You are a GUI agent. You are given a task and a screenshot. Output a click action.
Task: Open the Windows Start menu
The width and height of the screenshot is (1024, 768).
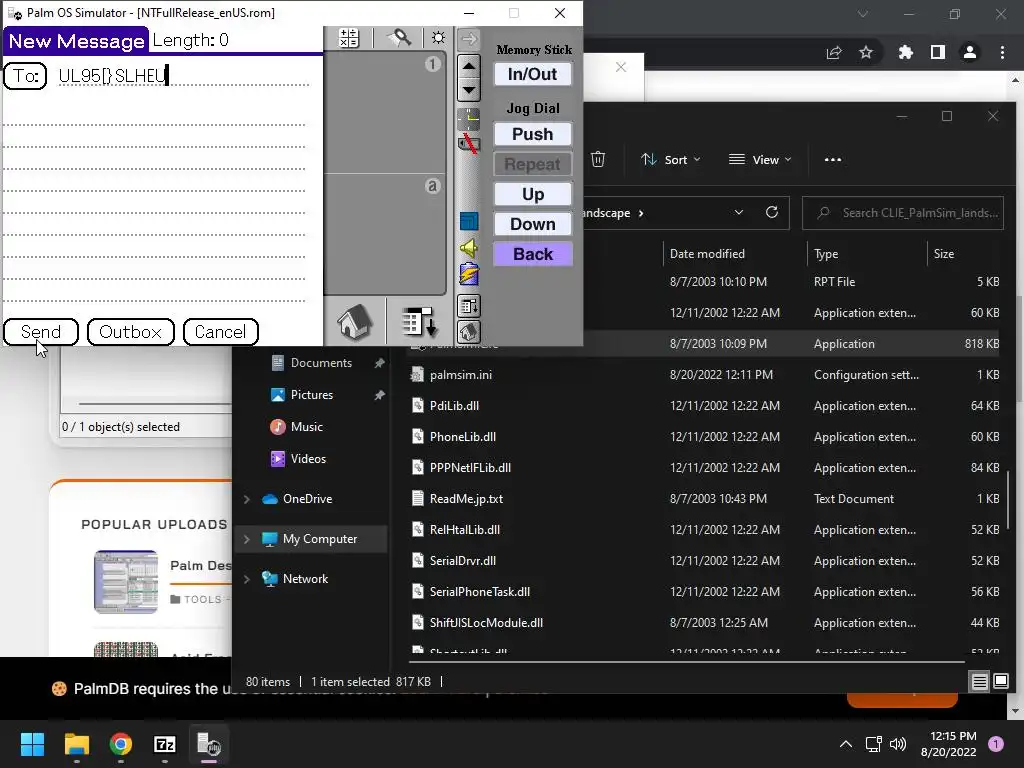pyautogui.click(x=32, y=744)
